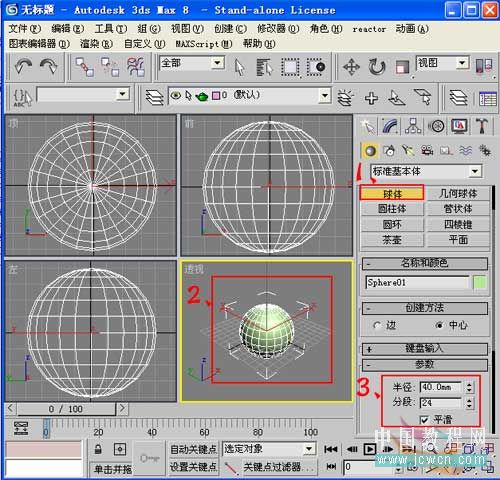The width and height of the screenshot is (500, 480).
Task: Toggle the 平滑 smooth checkbox
Action: coord(424,420)
